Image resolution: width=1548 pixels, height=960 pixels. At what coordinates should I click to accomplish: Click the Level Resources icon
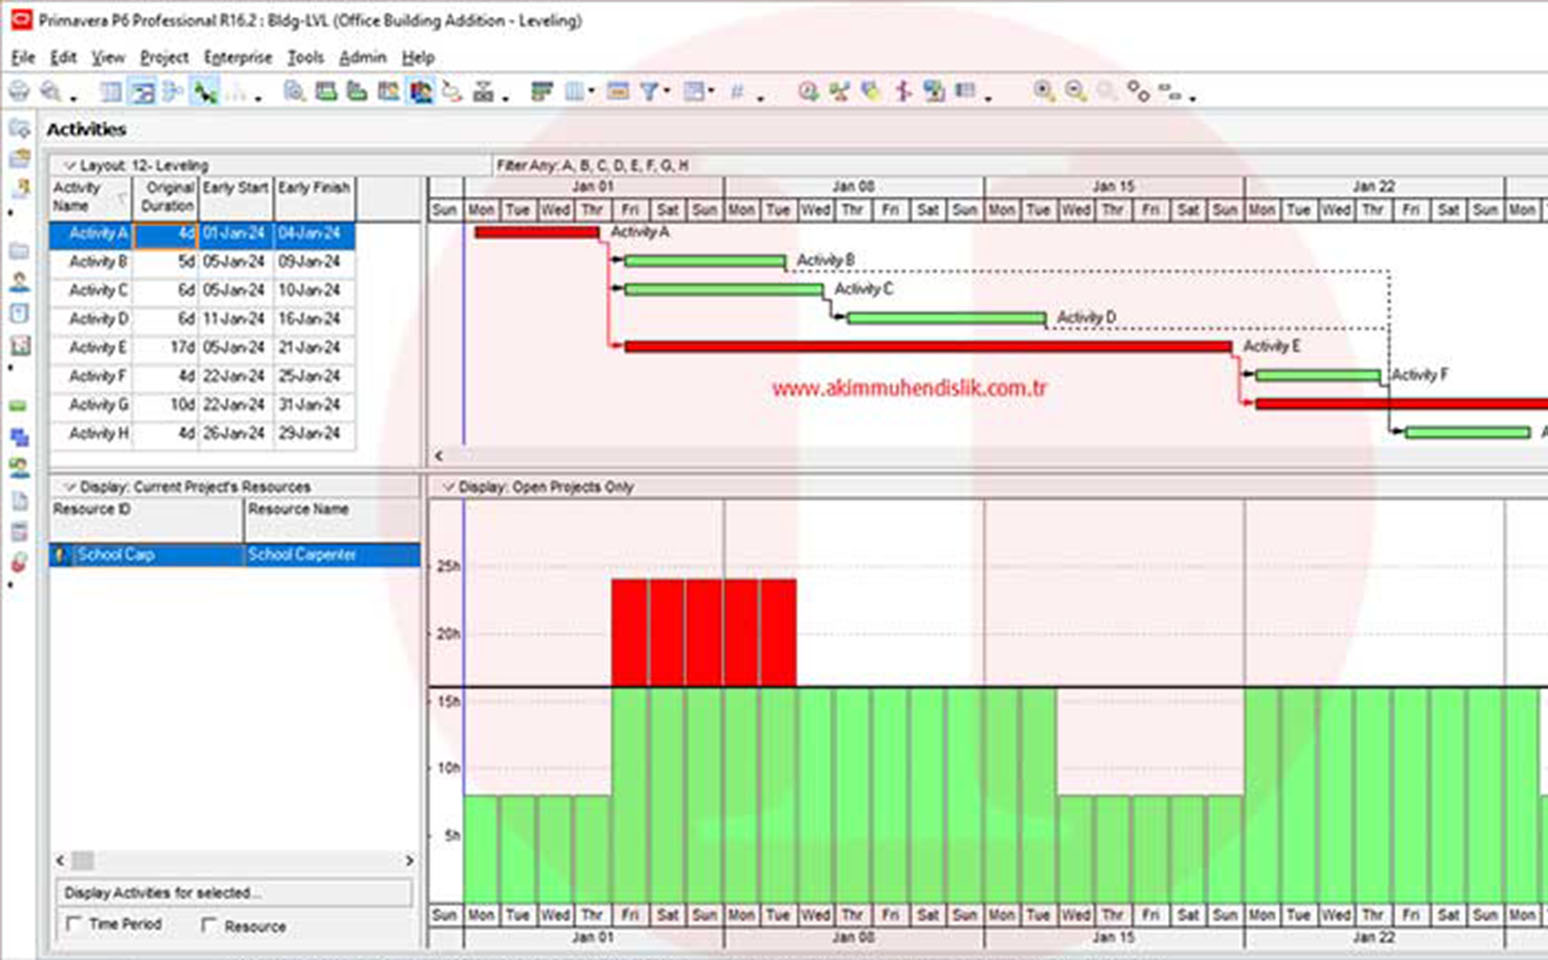pos(839,92)
